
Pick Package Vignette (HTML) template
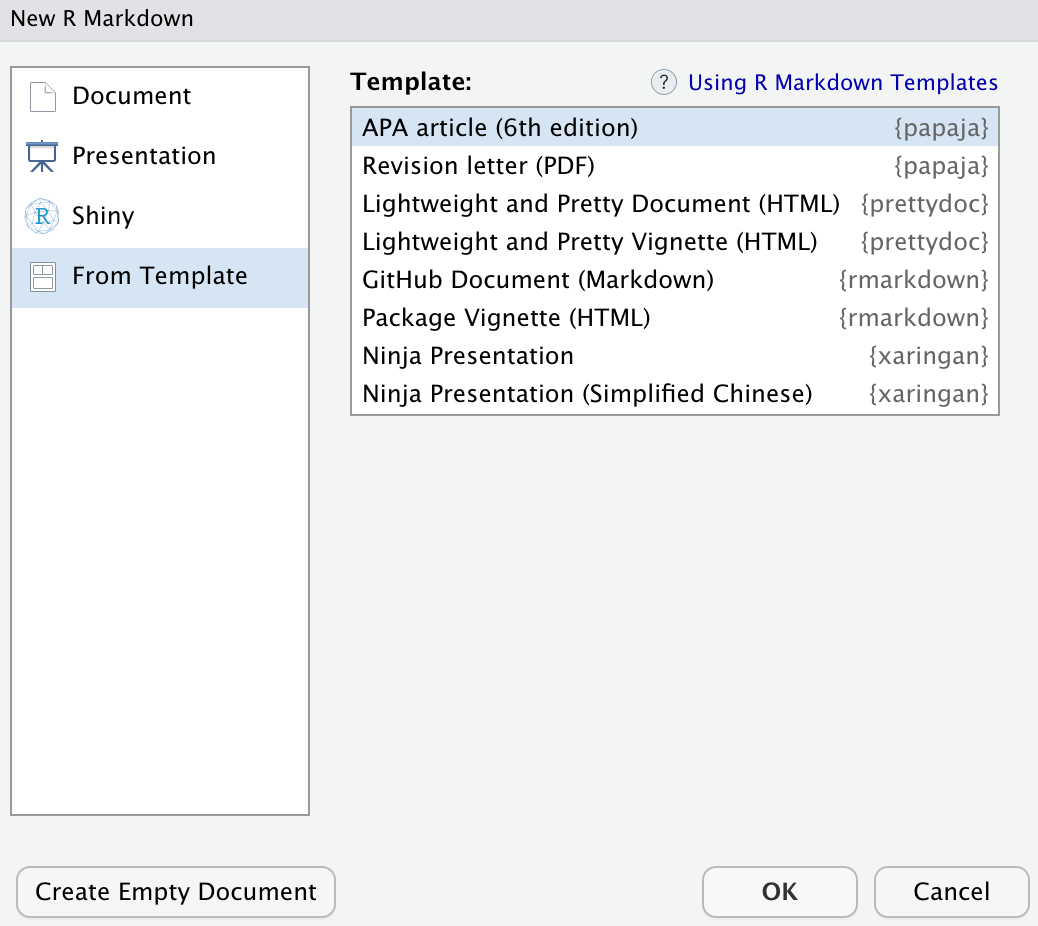click(675, 318)
